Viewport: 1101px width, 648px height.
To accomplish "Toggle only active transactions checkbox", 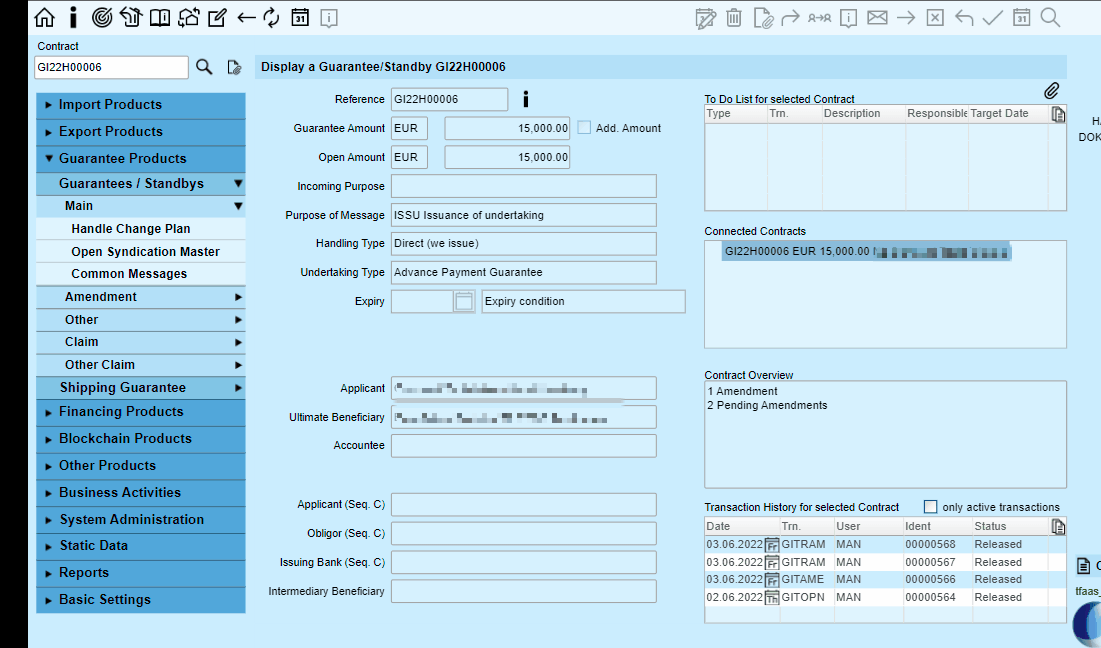I will (930, 507).
